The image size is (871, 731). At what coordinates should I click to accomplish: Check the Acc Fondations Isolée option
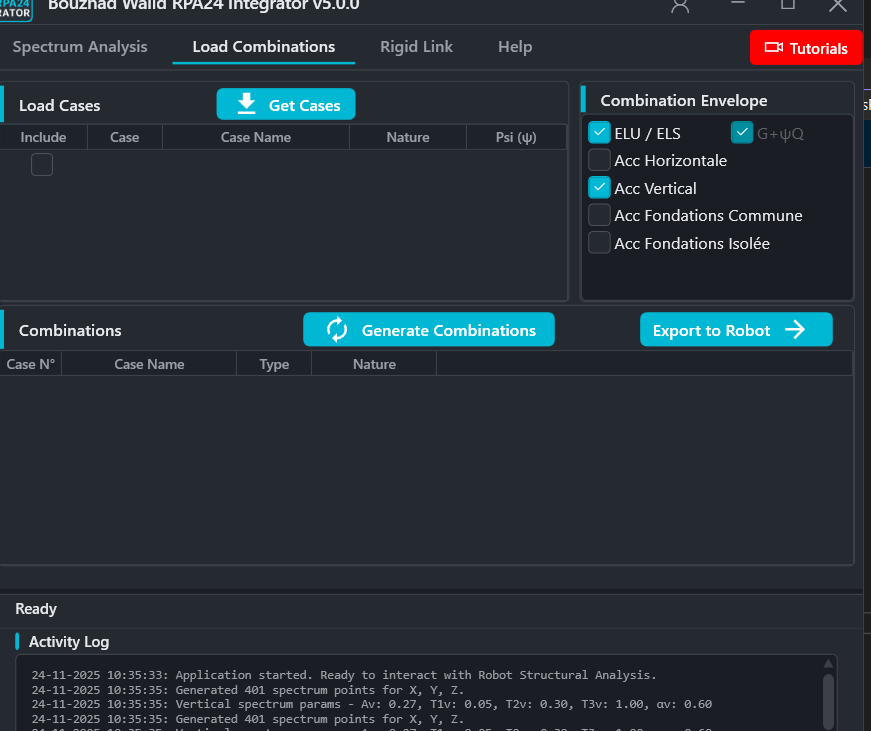598,242
